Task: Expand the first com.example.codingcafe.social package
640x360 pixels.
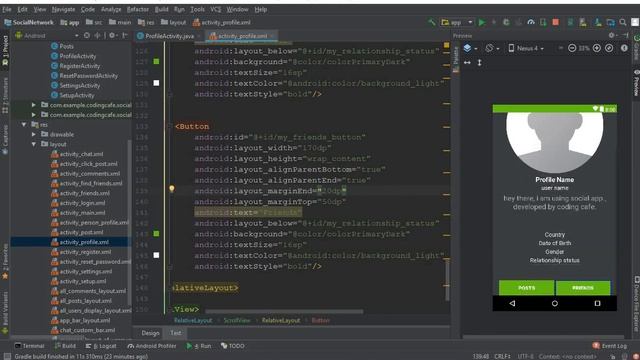Action: point(34,105)
